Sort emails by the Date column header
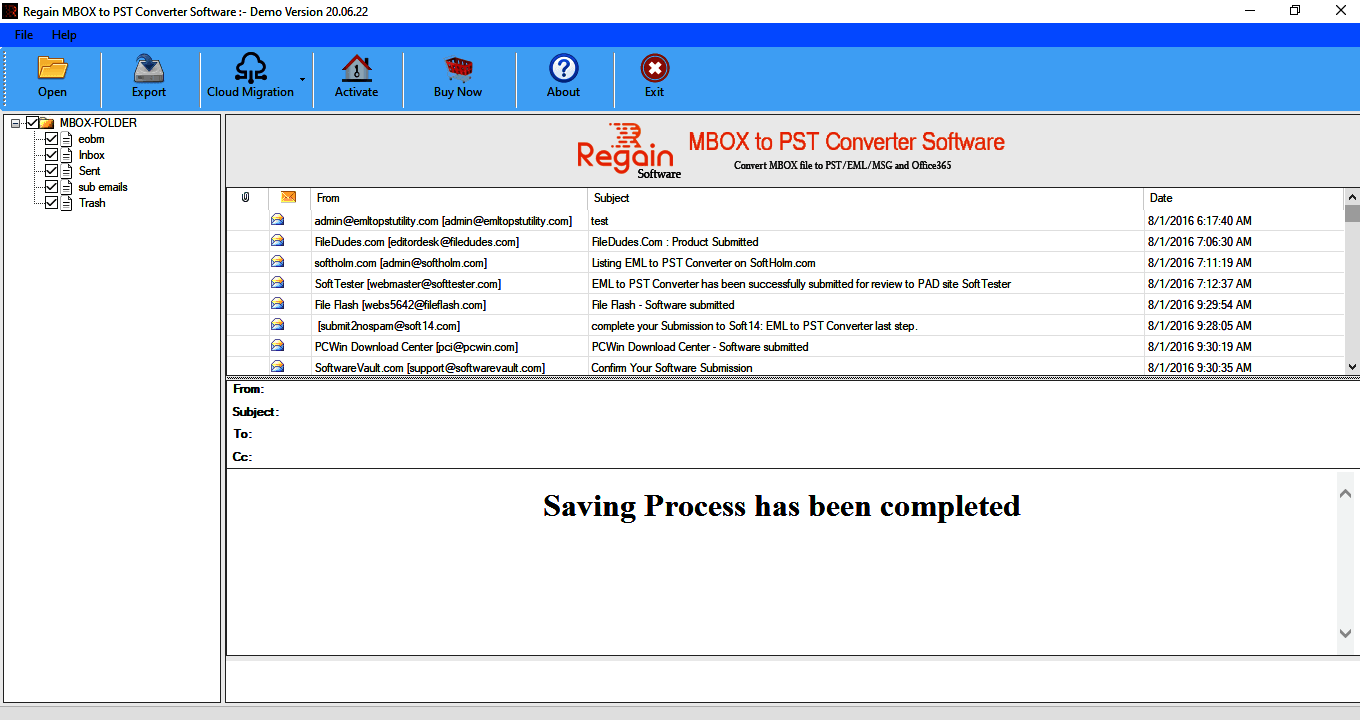Image resolution: width=1360 pixels, height=720 pixels. coord(1244,198)
